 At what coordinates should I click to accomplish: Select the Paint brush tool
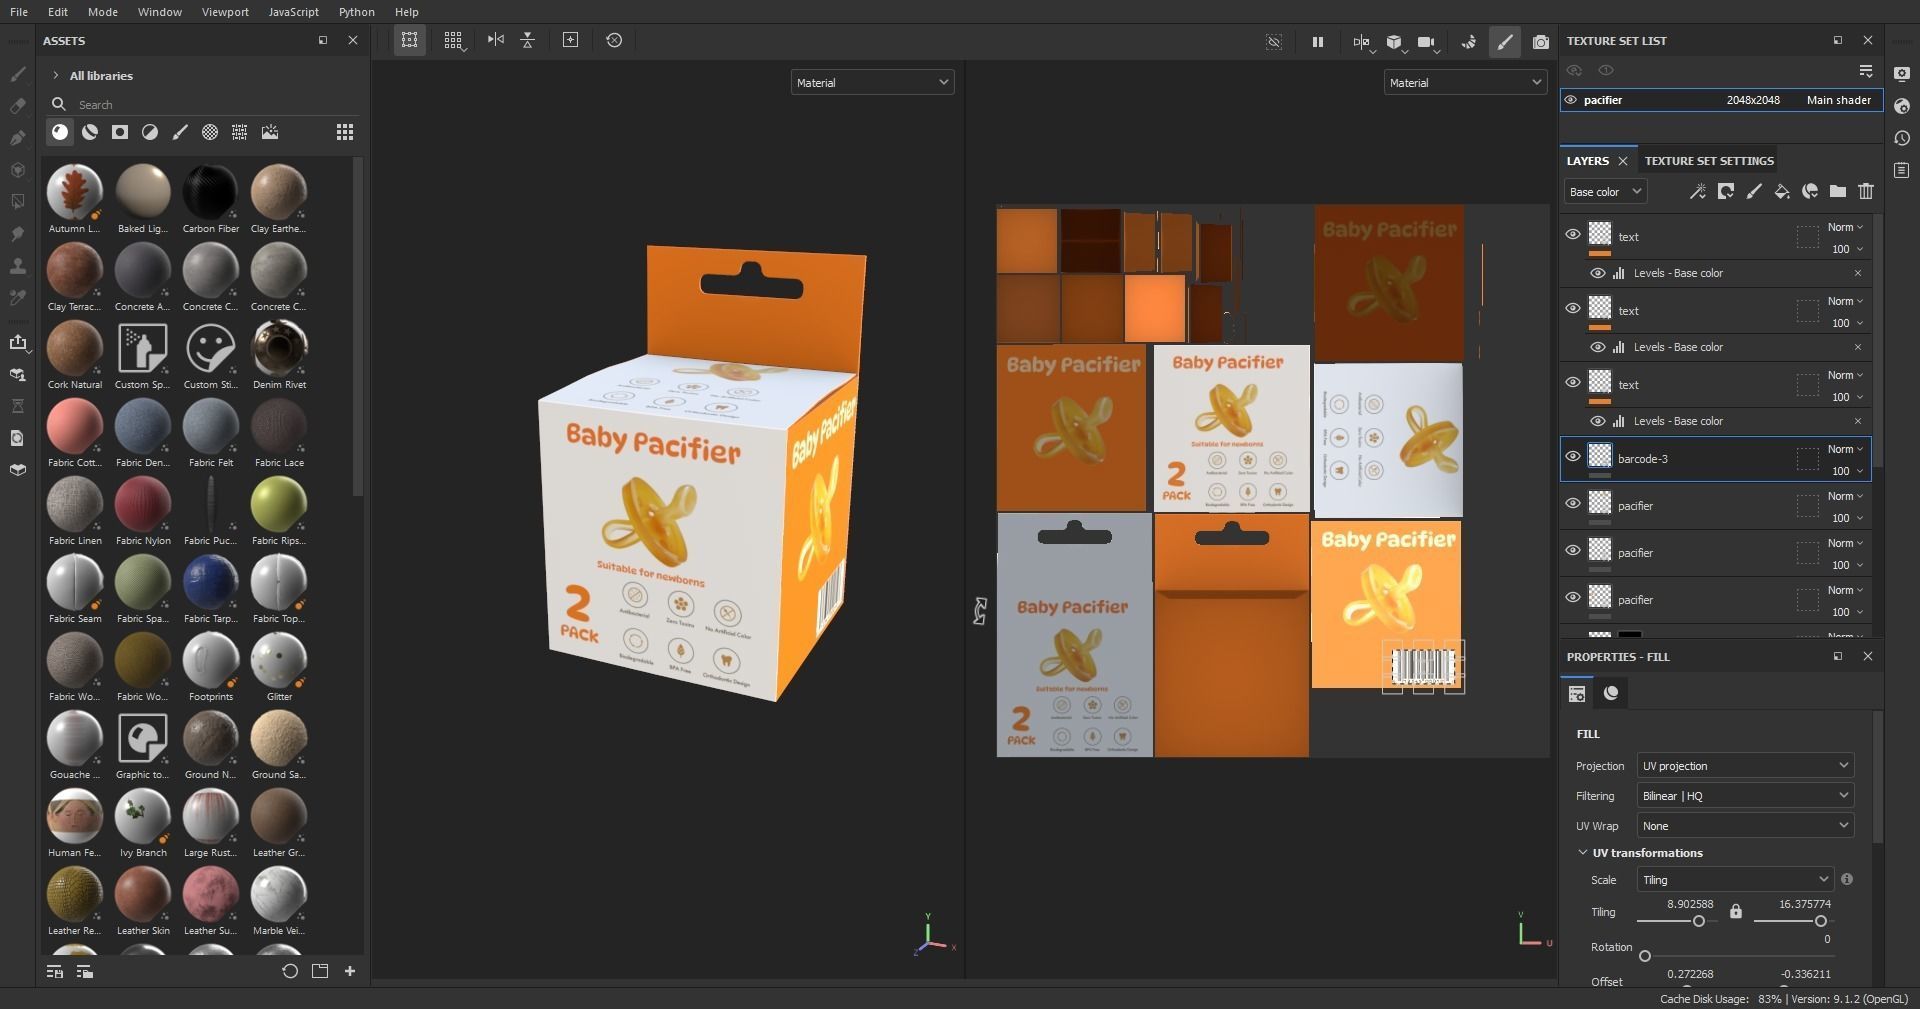[x=18, y=74]
